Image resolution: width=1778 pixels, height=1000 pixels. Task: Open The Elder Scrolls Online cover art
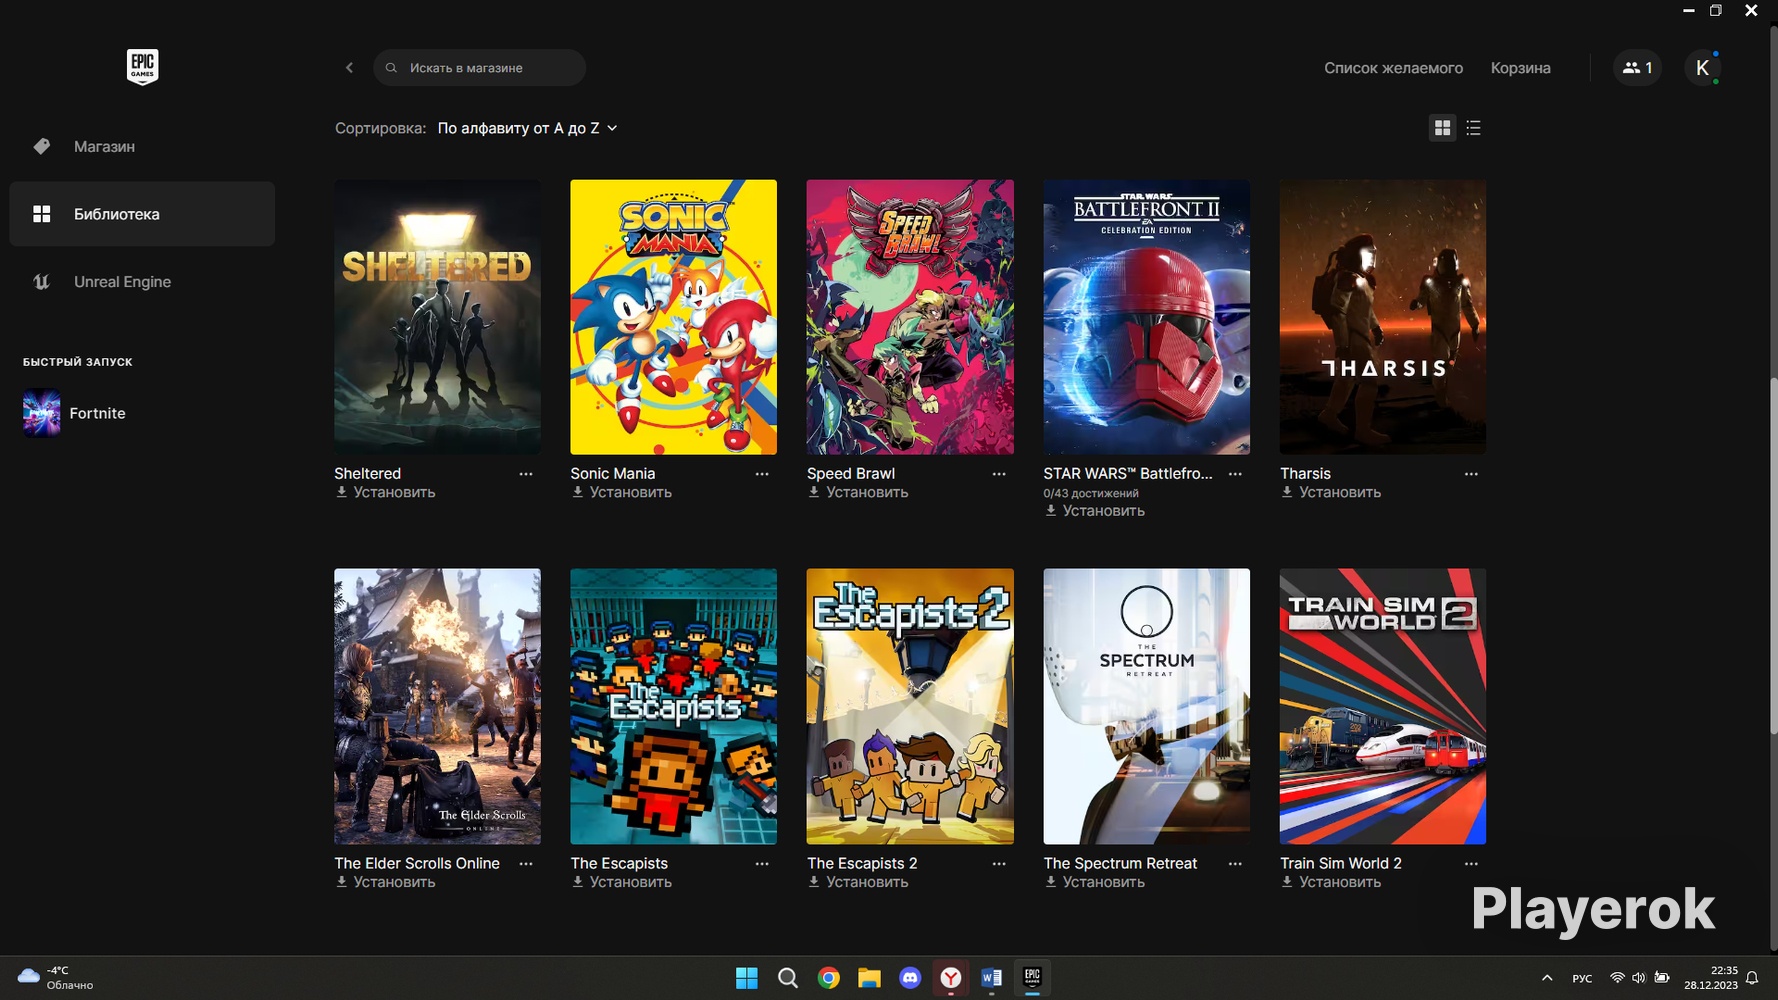(437, 707)
